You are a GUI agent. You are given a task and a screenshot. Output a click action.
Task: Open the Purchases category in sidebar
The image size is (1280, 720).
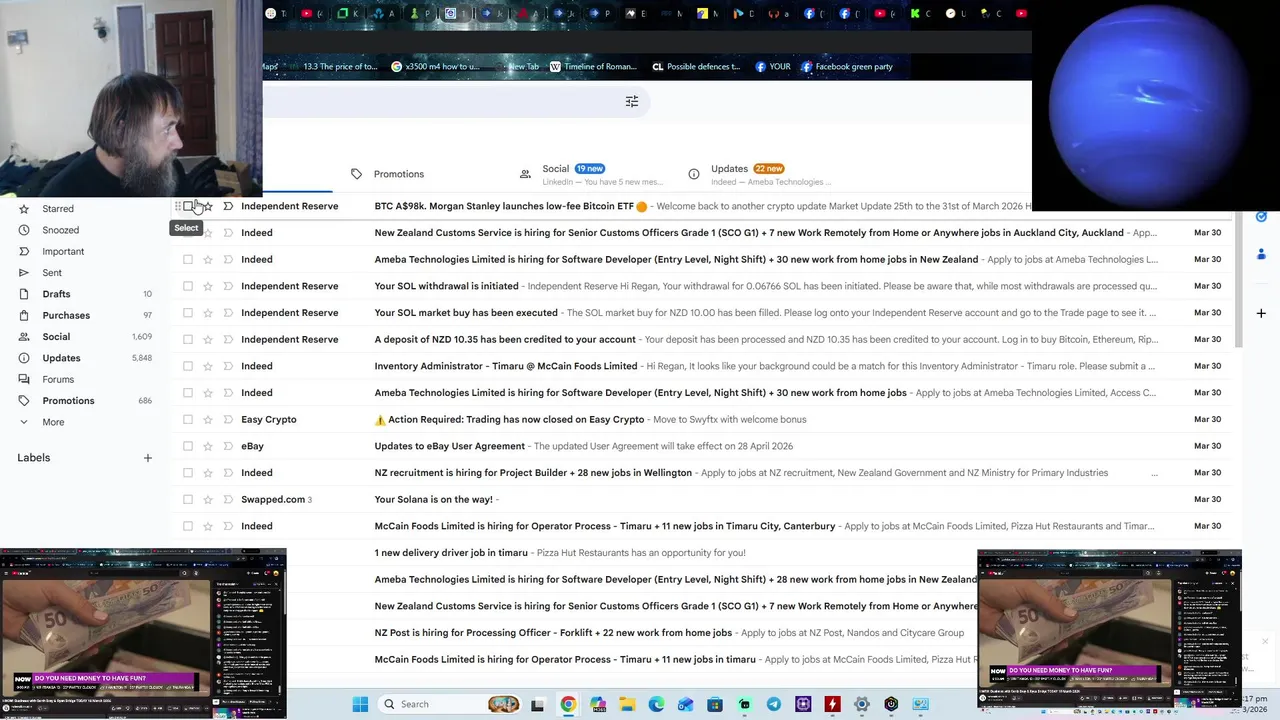(66, 316)
